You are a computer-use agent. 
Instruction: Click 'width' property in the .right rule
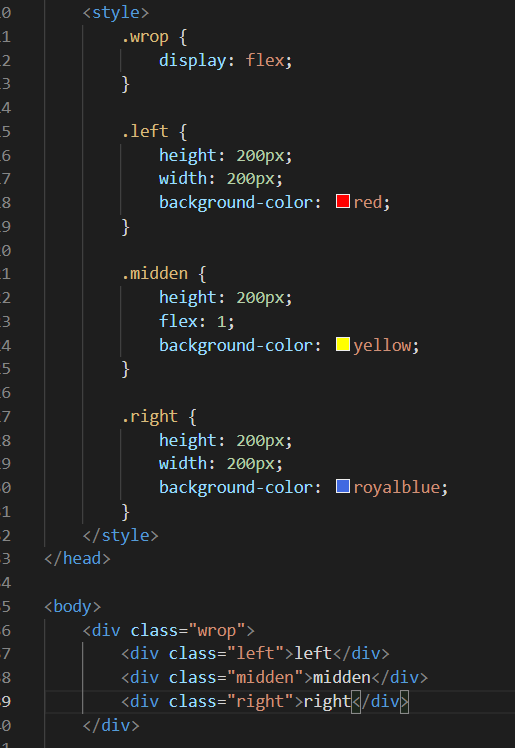pyautogui.click(x=183, y=463)
